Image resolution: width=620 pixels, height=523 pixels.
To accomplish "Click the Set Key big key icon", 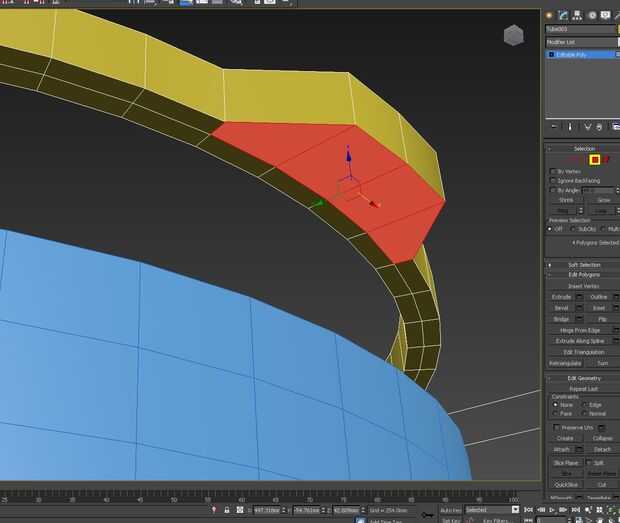I will (x=427, y=515).
